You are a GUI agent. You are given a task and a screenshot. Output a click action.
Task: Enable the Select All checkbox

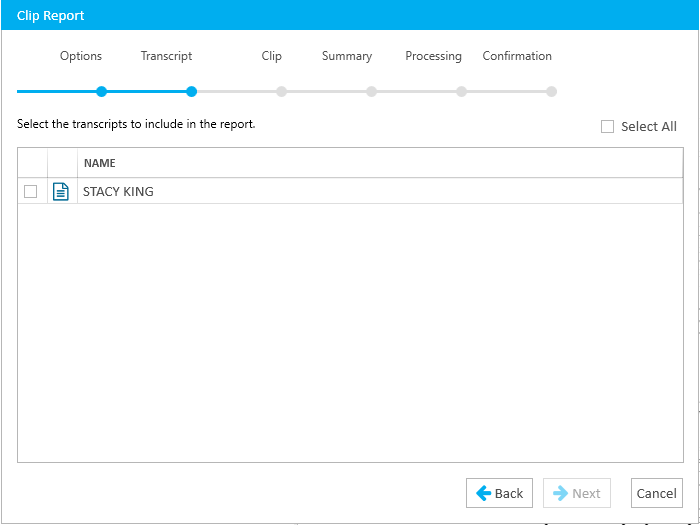tap(607, 126)
